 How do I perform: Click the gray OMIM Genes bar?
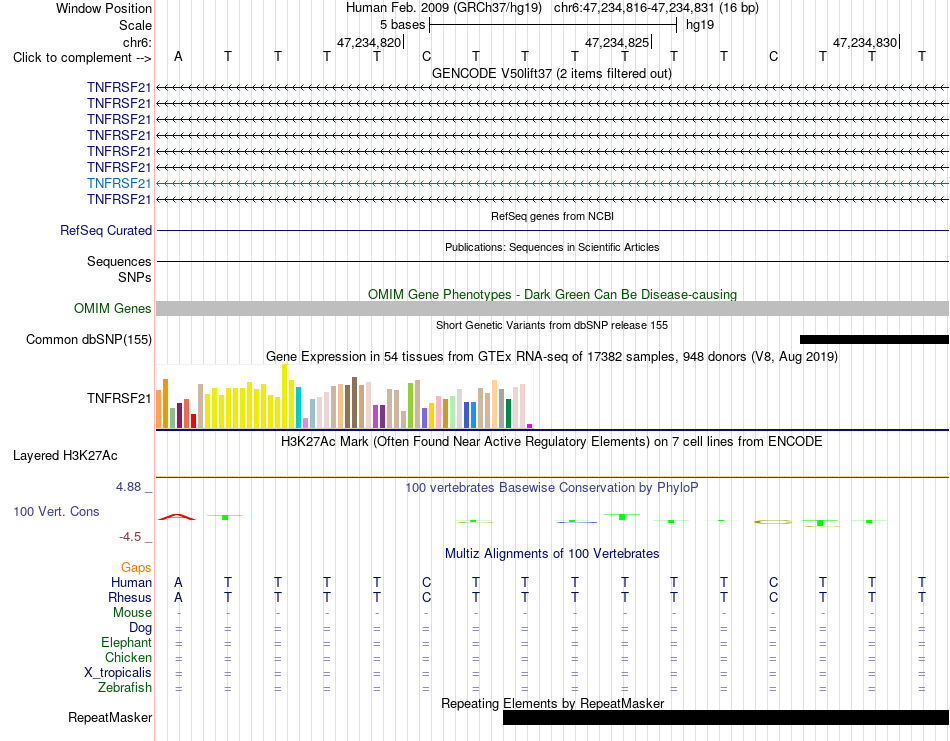pos(553,308)
